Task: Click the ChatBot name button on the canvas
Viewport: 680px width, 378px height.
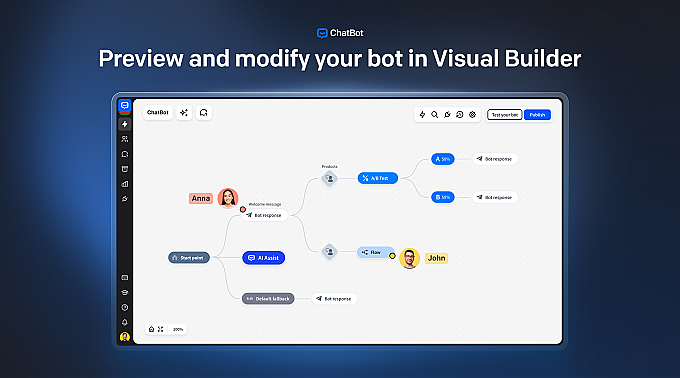Action: [x=157, y=113]
